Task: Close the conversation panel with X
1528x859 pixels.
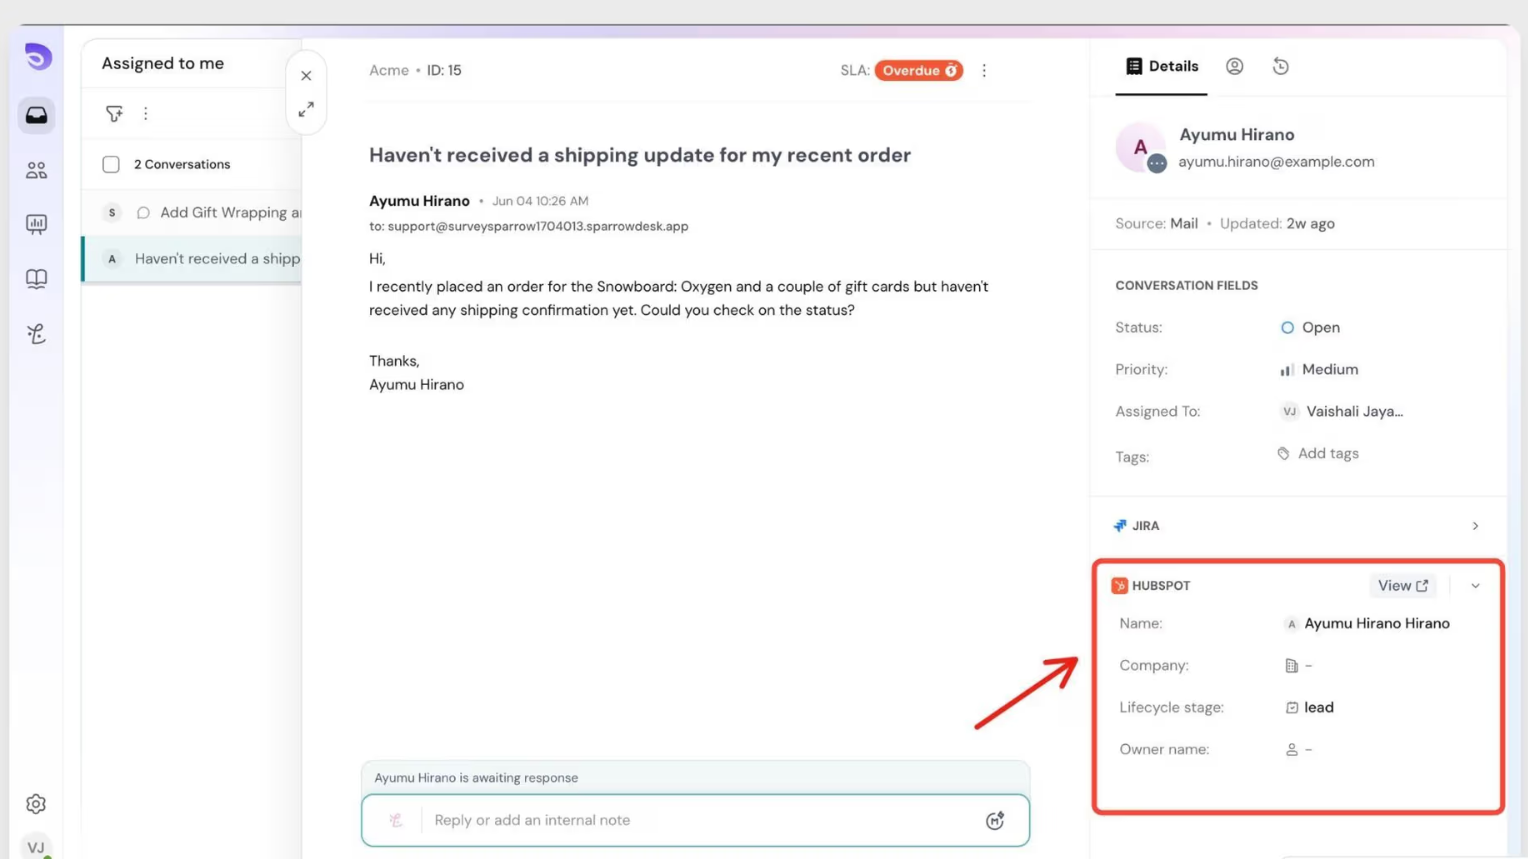Action: (x=306, y=76)
